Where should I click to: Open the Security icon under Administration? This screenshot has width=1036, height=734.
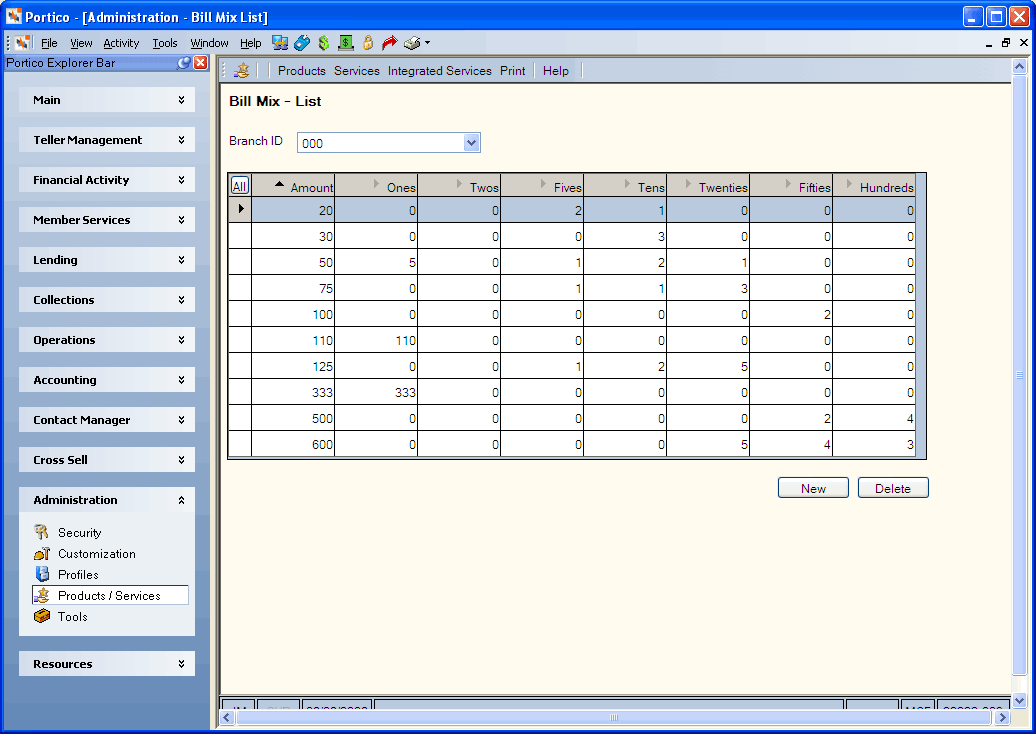[x=42, y=532]
